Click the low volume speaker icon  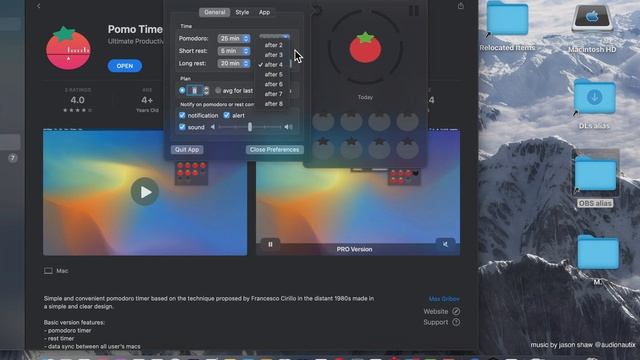click(x=213, y=127)
